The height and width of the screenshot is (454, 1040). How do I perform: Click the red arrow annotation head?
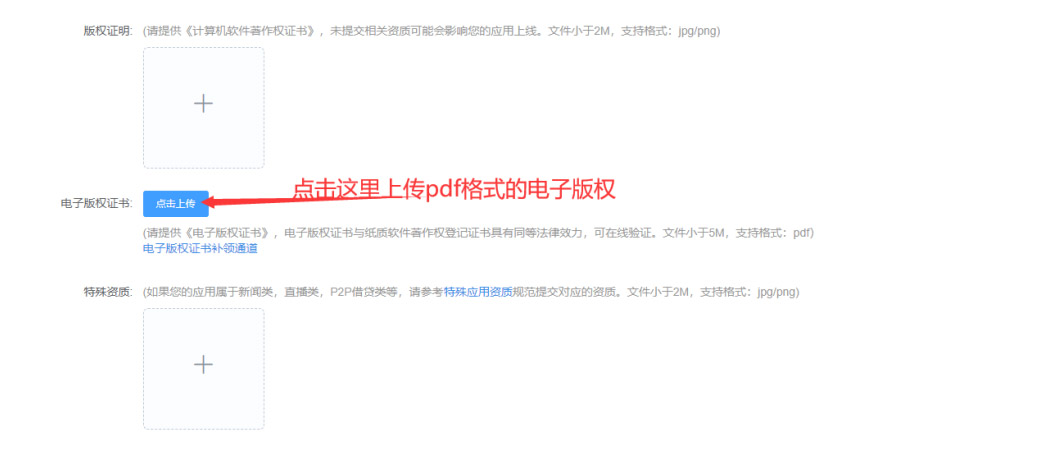tap(219, 201)
